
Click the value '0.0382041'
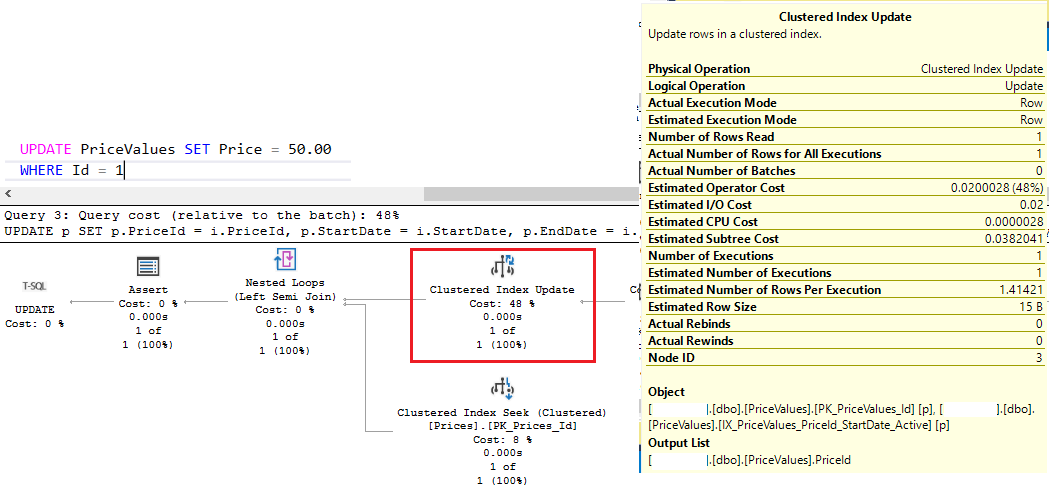point(1016,239)
